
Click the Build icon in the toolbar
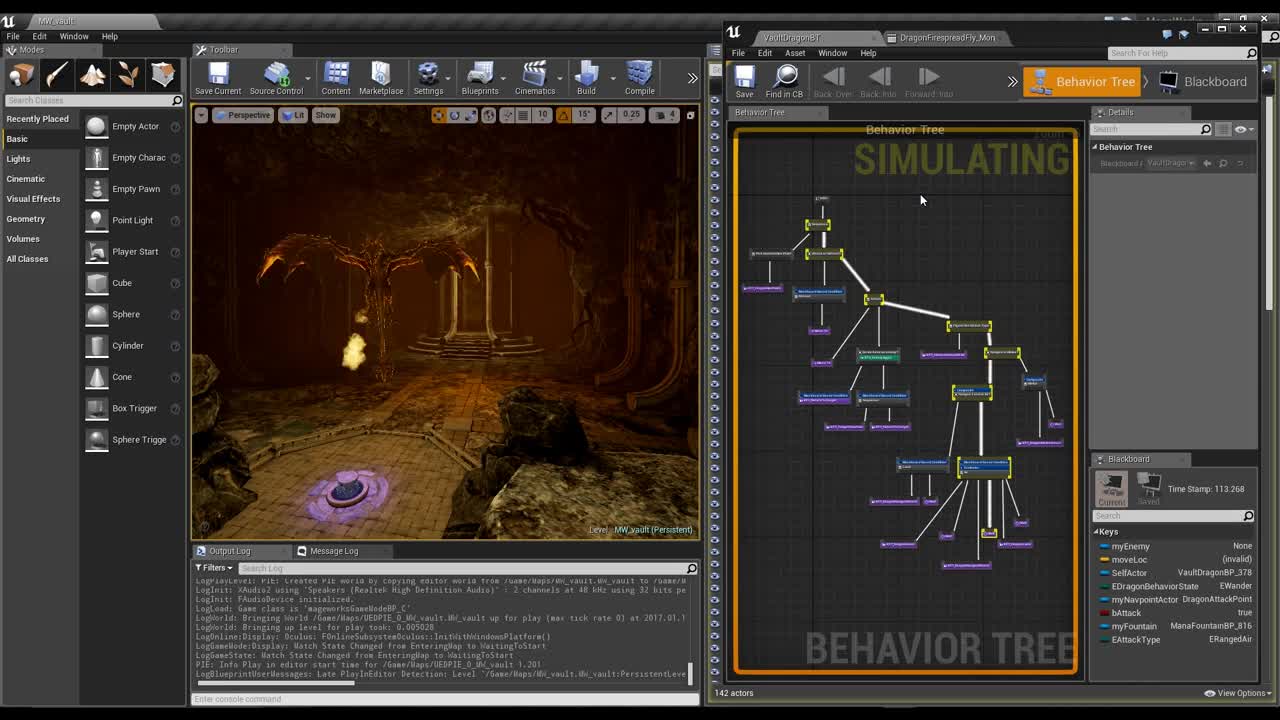pos(585,75)
